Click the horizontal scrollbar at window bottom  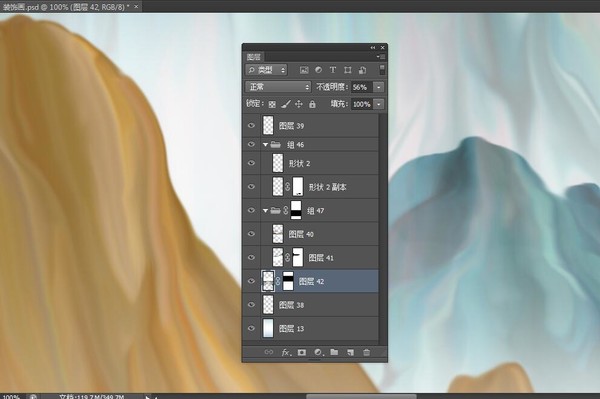click(361, 396)
